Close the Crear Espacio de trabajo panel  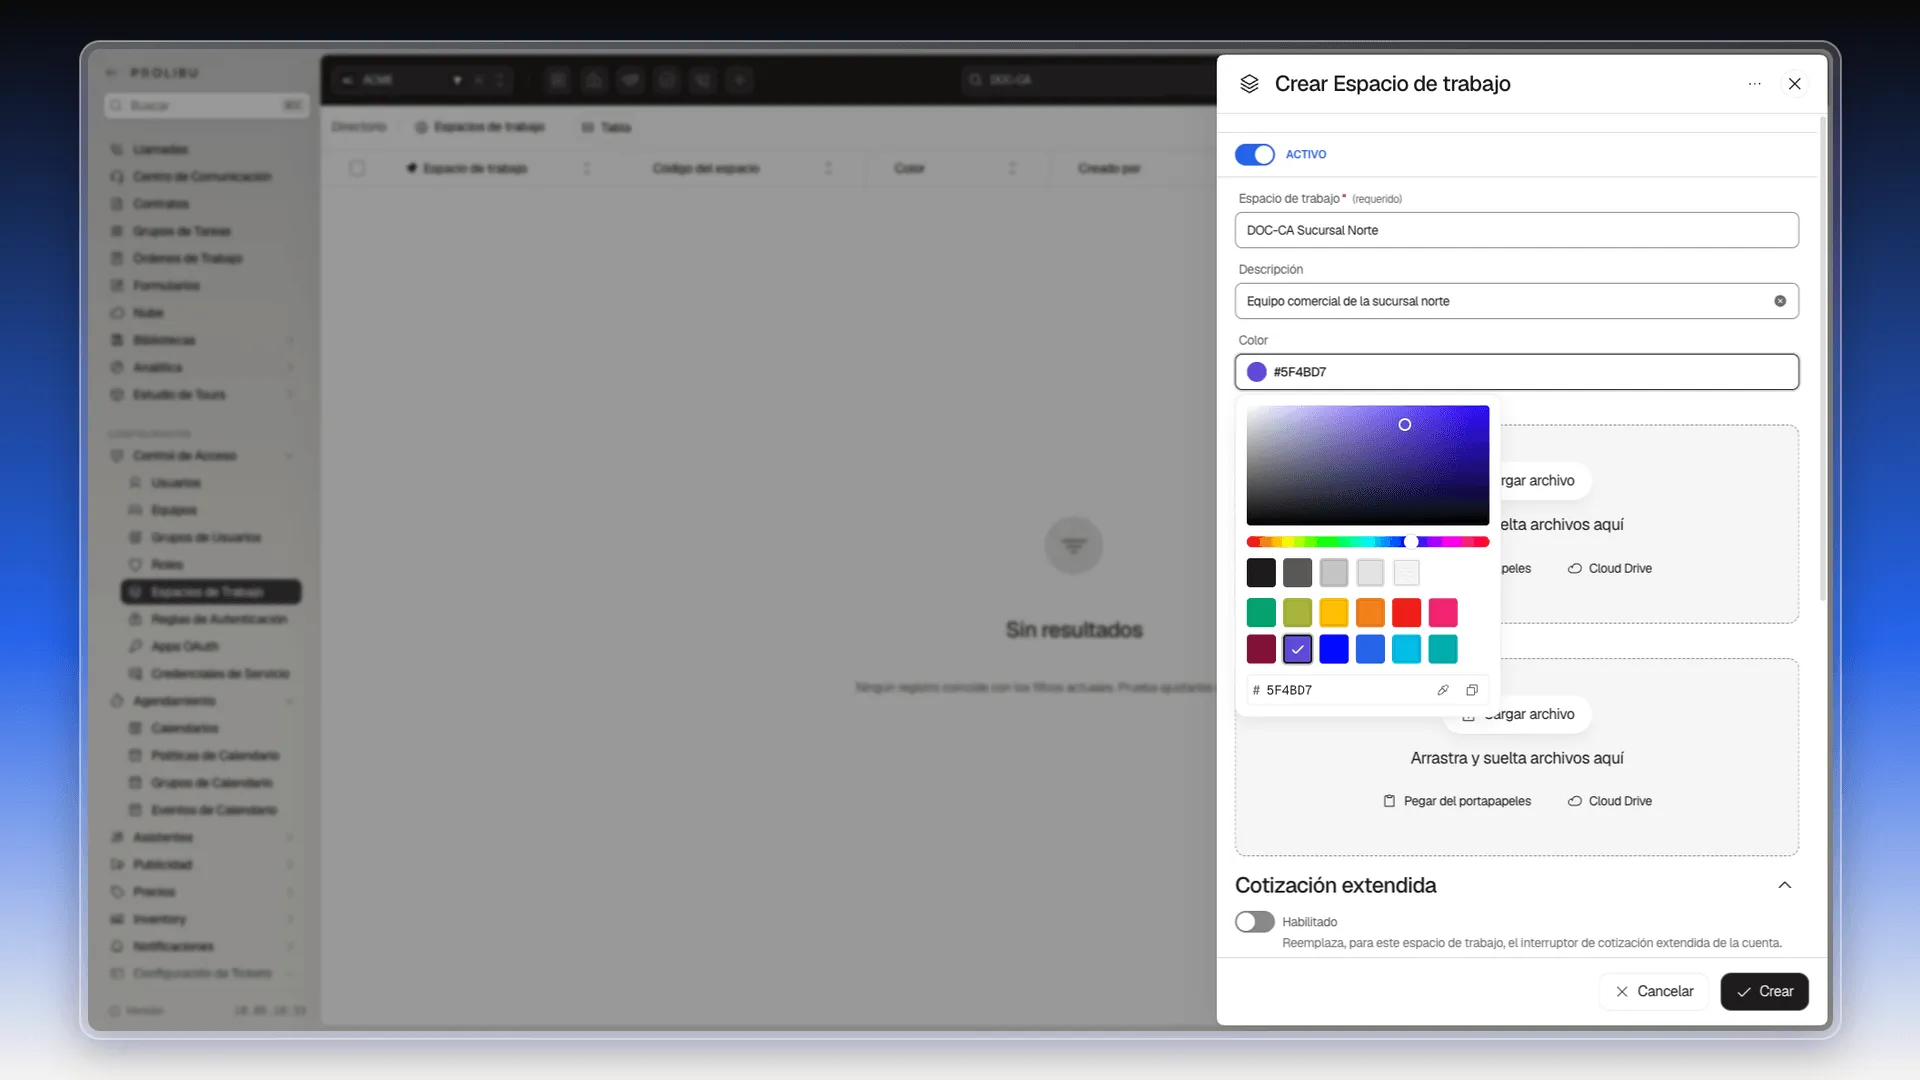[x=1795, y=84]
